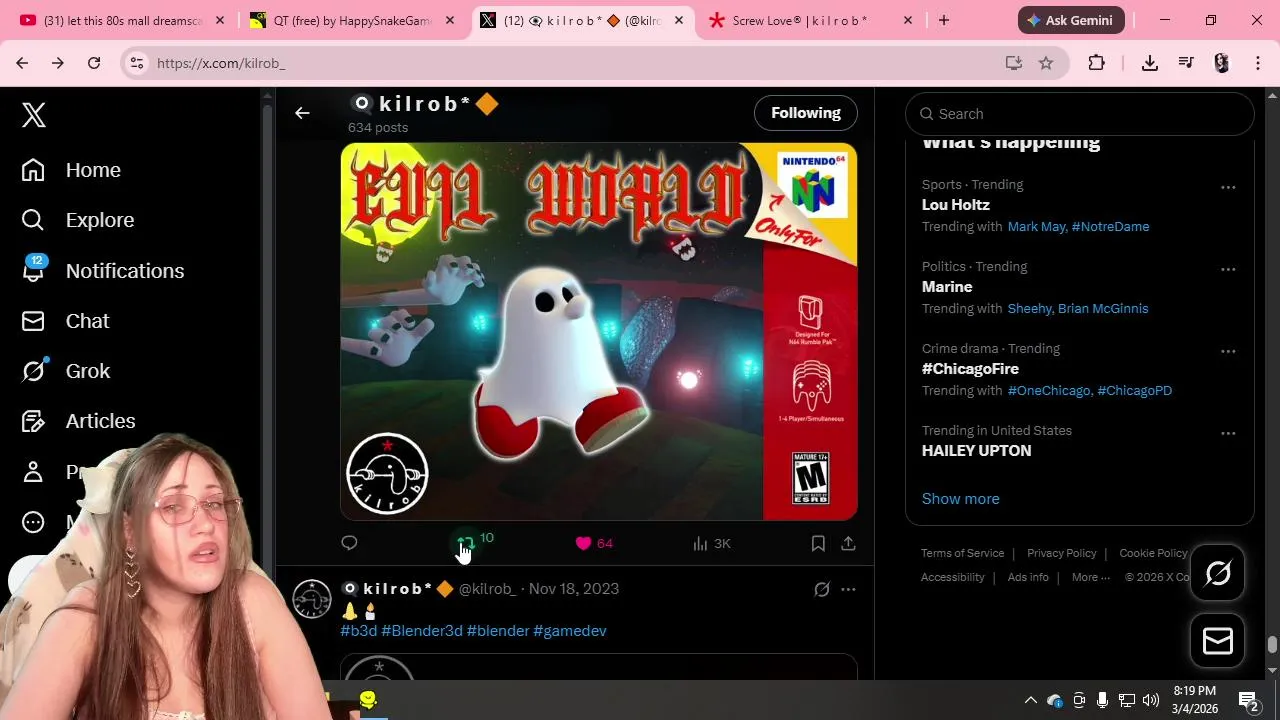Open the #blender hashtag
This screenshot has width=1280, height=720.
point(498,631)
